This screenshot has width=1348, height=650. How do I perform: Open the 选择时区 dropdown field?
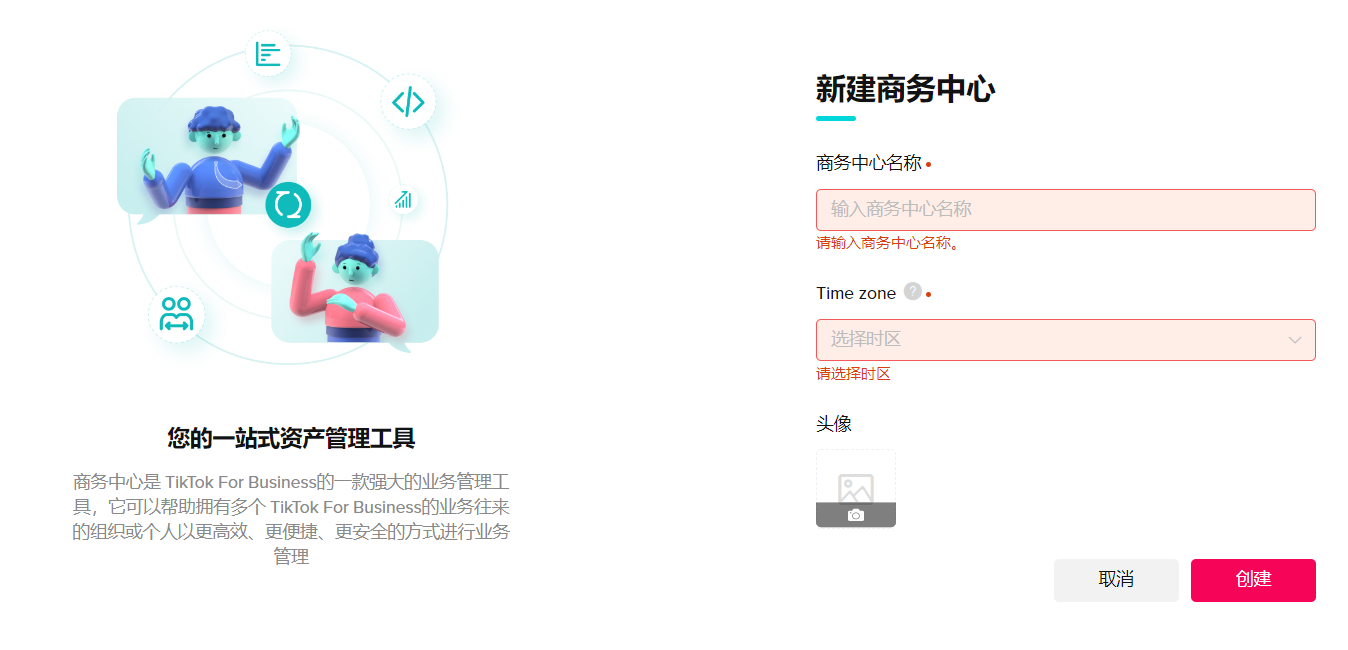coord(1065,340)
